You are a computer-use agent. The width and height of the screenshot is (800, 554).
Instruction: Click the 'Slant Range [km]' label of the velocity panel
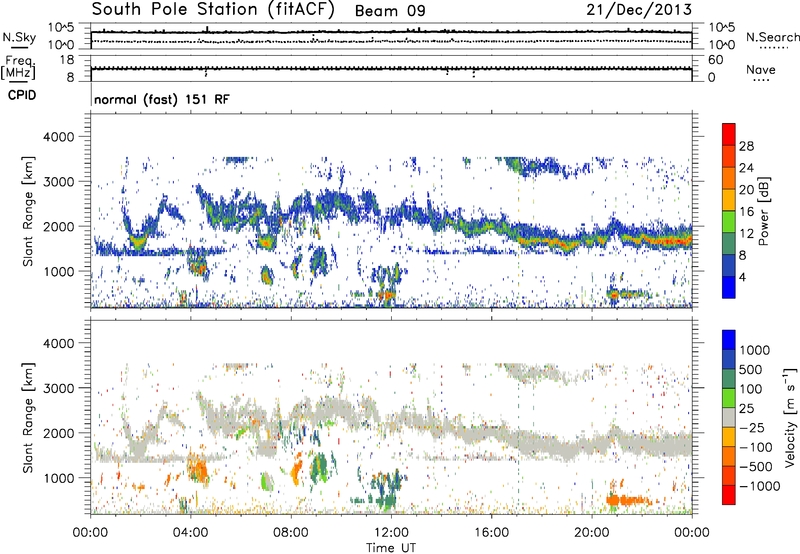pos(28,418)
